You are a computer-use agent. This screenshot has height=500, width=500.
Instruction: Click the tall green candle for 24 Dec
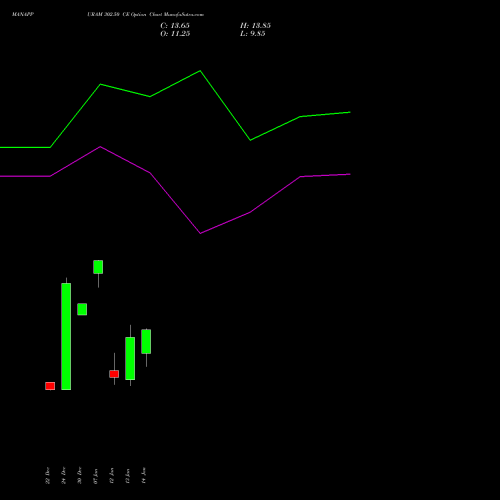66,336
